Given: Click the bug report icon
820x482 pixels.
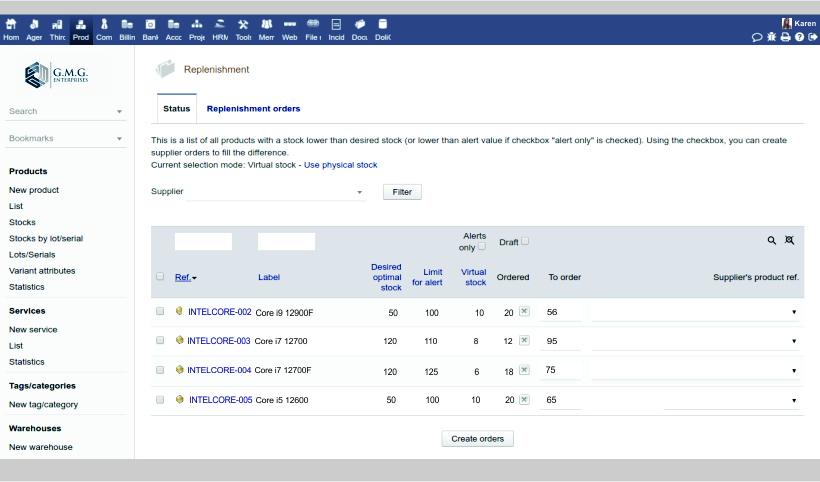Looking at the screenshot, I should 771,37.
